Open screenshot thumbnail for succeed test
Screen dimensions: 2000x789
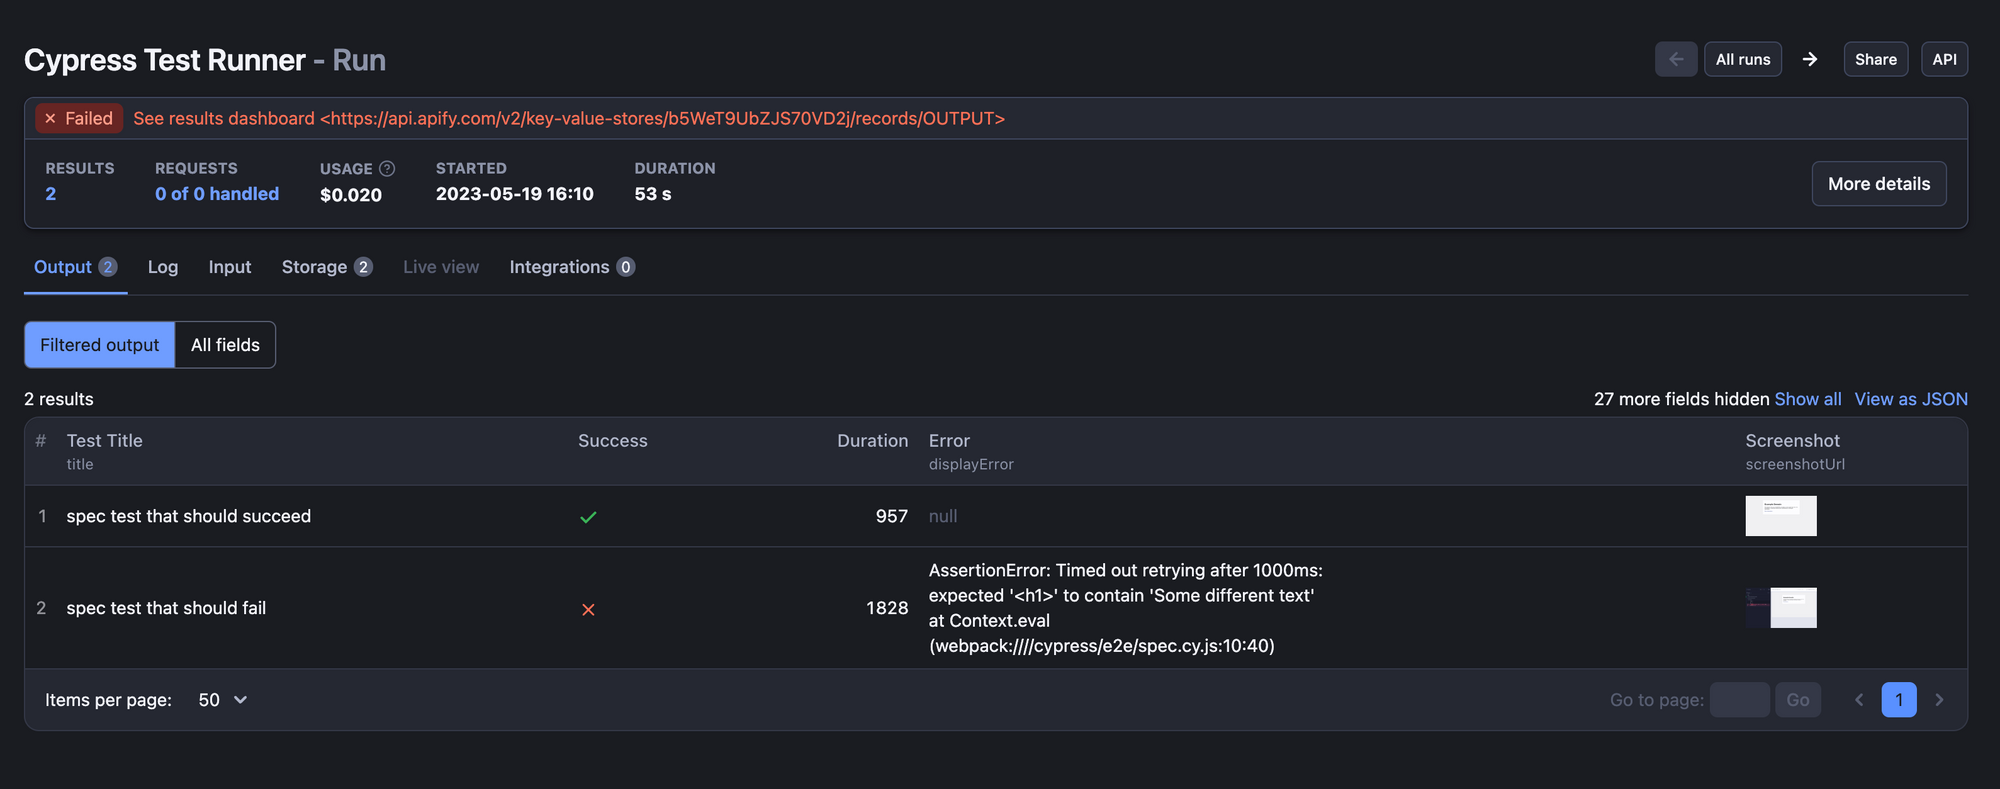pyautogui.click(x=1781, y=516)
